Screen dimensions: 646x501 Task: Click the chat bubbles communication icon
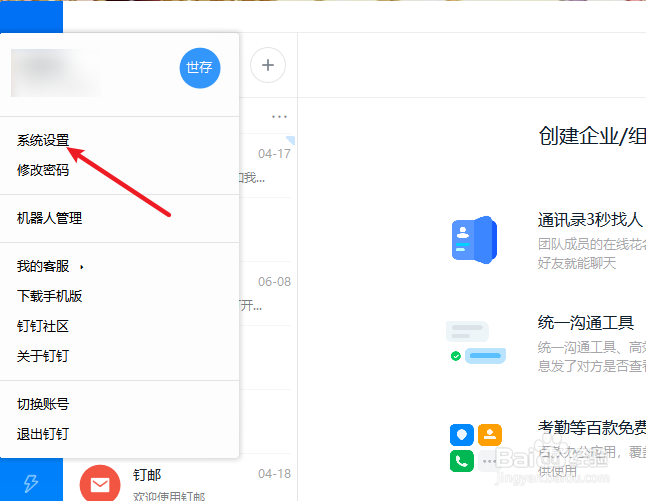pos(476,342)
